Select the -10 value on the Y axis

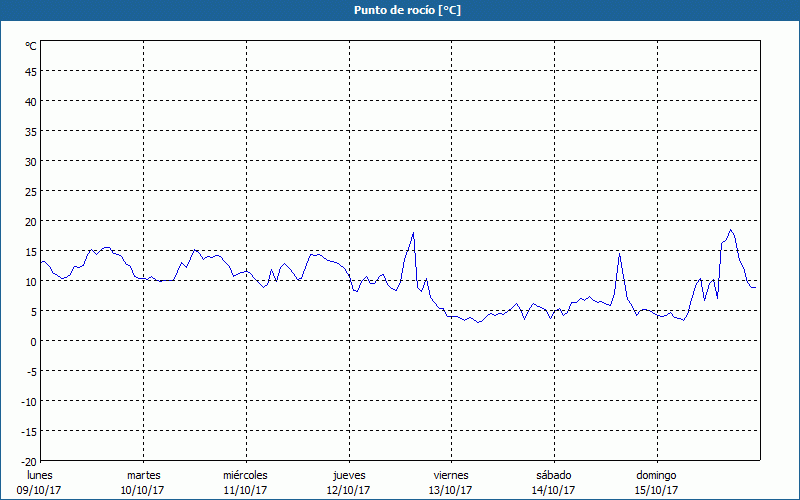tap(28, 401)
